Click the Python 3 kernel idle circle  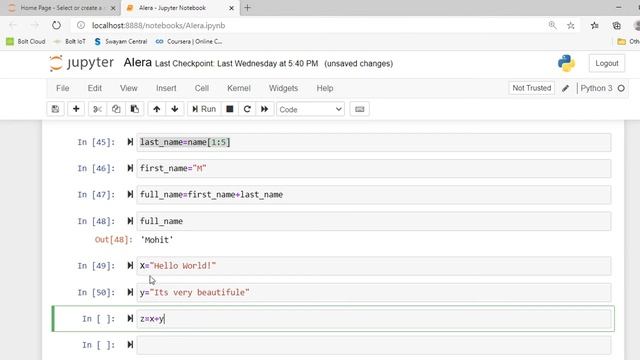[621, 88]
